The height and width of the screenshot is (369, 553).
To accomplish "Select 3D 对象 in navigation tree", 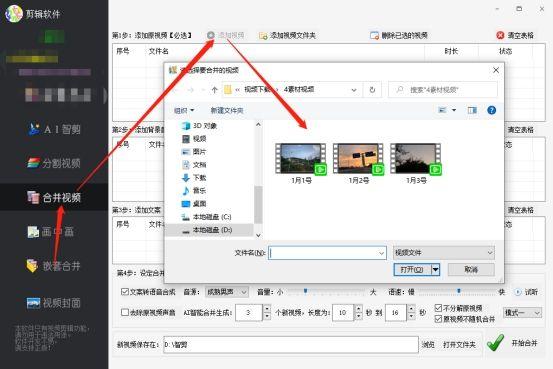I will point(199,126).
